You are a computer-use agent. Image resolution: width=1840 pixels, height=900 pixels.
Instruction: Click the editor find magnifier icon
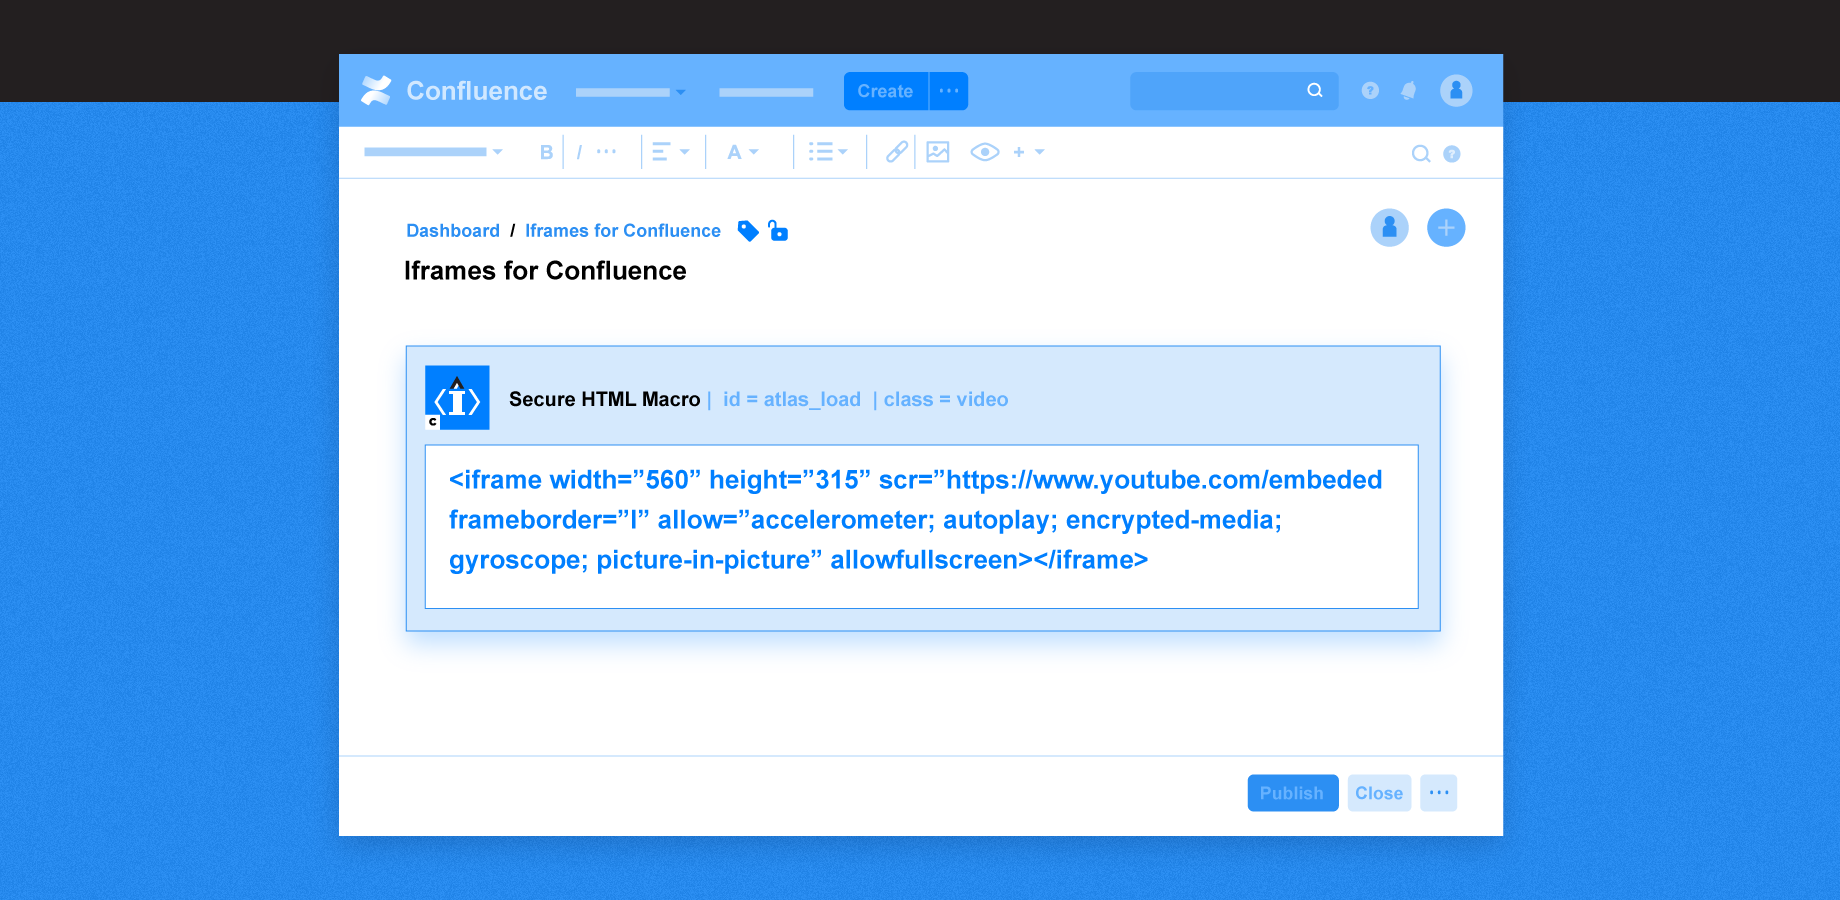click(x=1420, y=154)
